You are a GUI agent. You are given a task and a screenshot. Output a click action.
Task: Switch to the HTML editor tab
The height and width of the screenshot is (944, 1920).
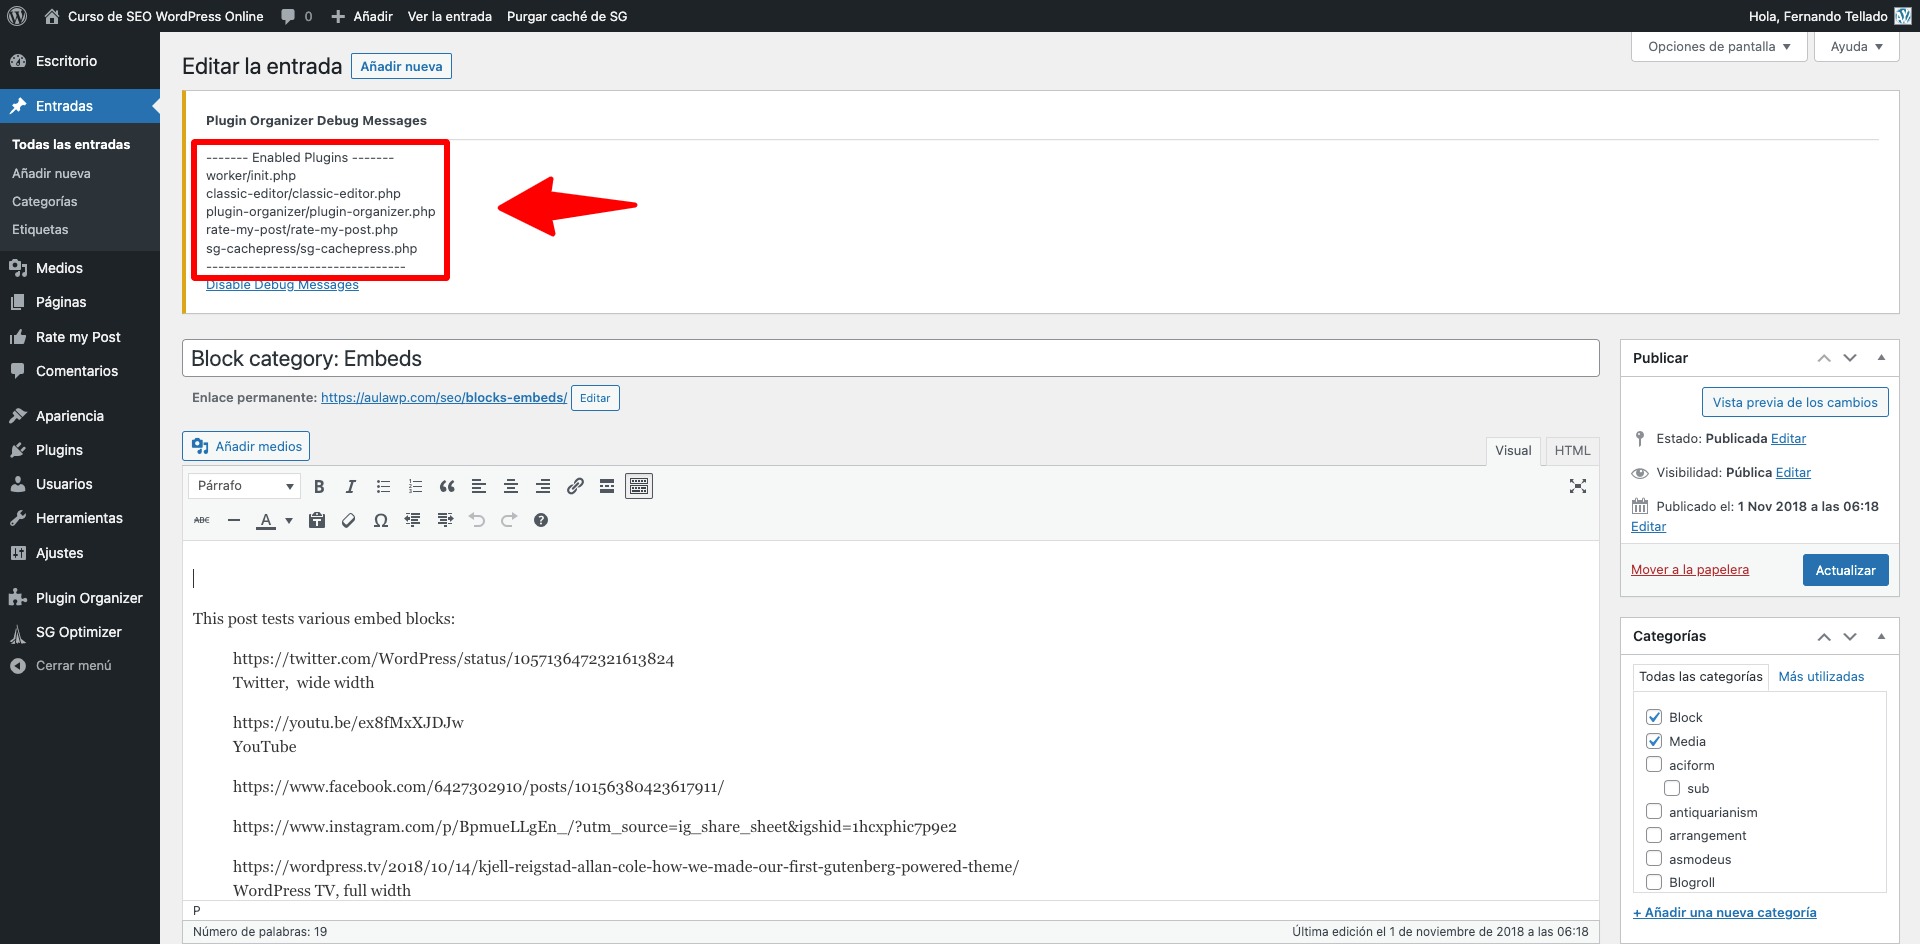pos(1572,451)
